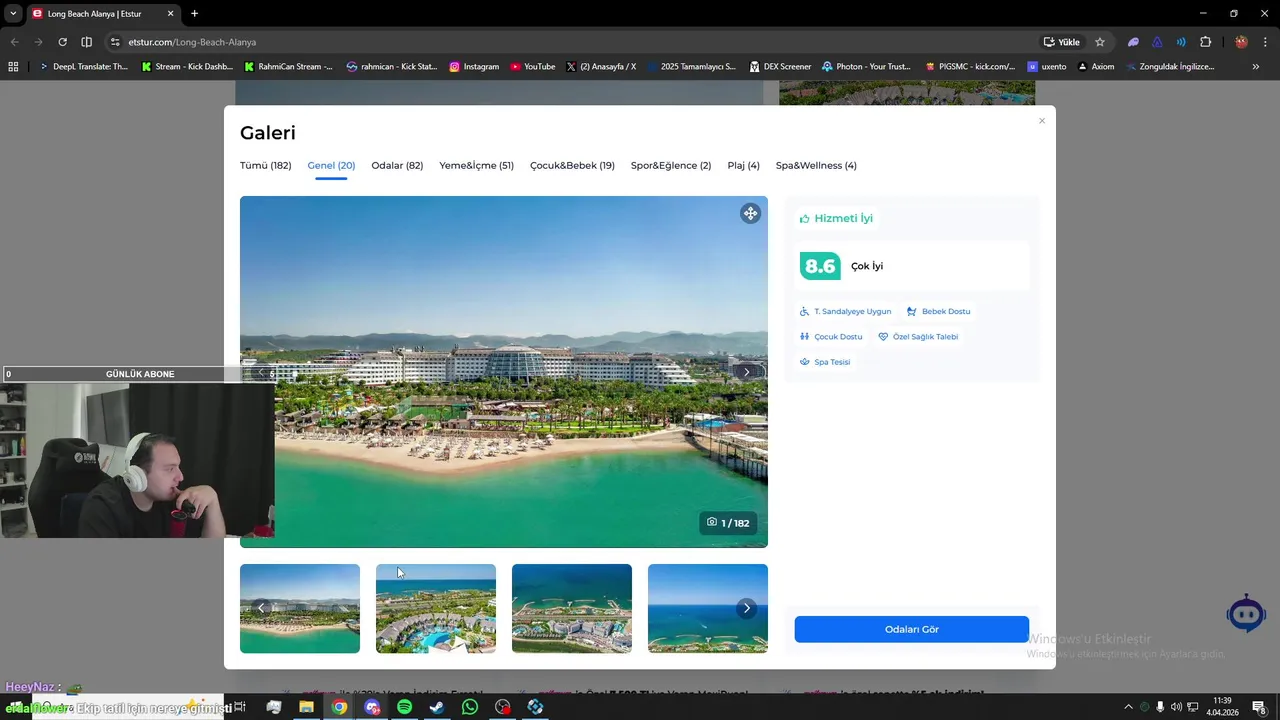Open File Explorer from the taskbar
The height and width of the screenshot is (720, 1280).
pyautogui.click(x=306, y=707)
